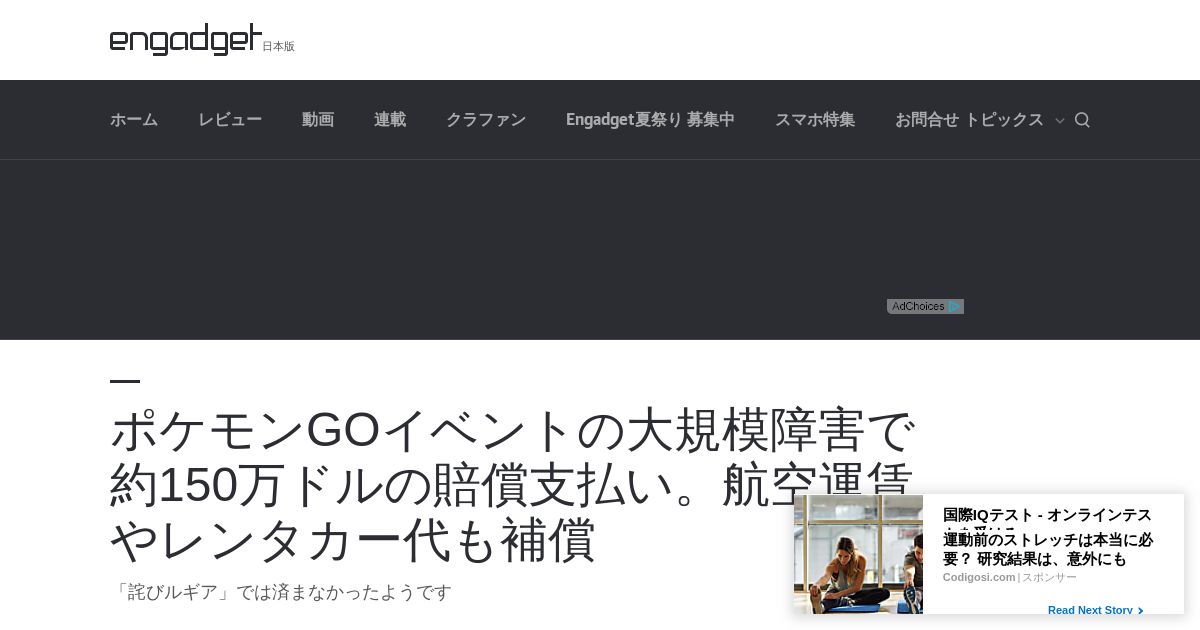Open お問合せ トピックス menu item
This screenshot has height=630, width=1200.
point(969,120)
